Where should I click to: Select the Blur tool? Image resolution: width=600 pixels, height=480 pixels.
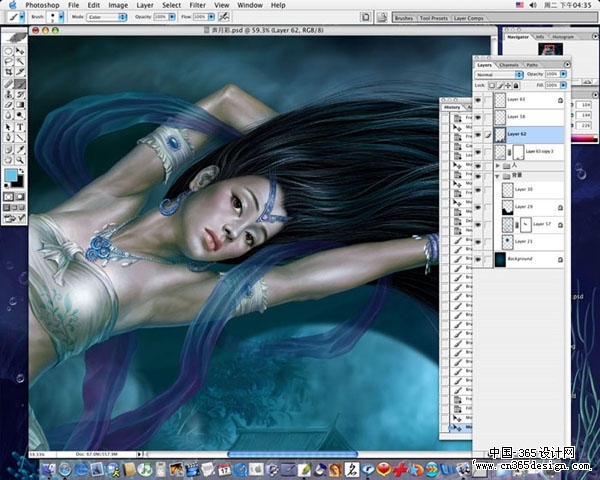coord(8,115)
